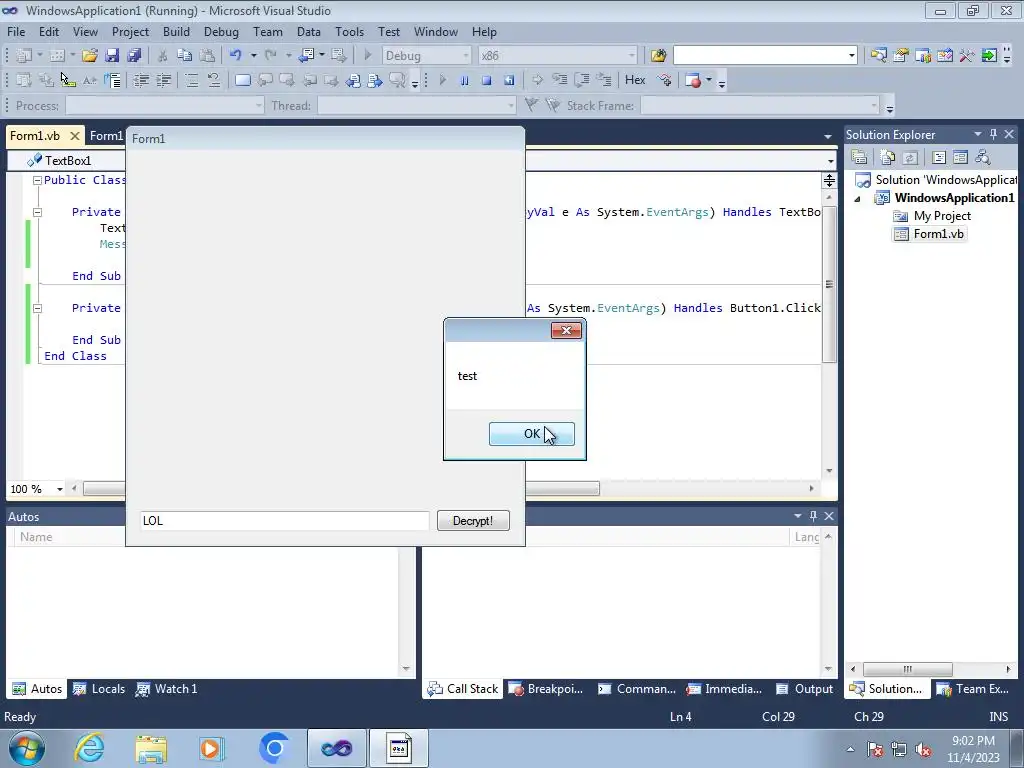
Task: Click the View Code icon in Solution Explorer
Action: point(938,157)
